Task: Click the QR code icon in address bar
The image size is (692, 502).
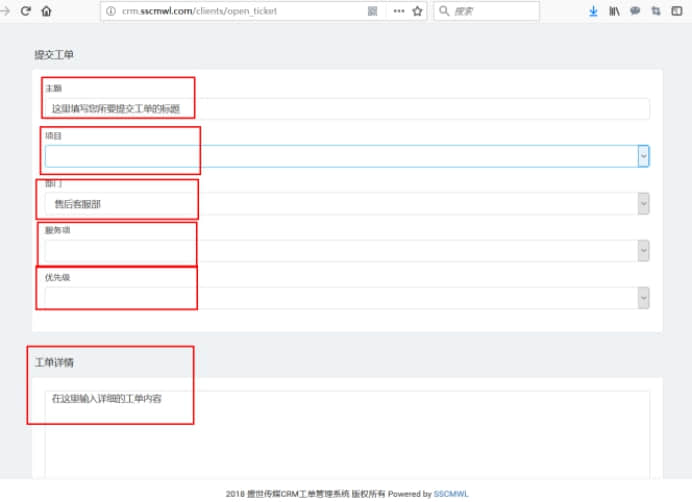Action: (x=373, y=11)
